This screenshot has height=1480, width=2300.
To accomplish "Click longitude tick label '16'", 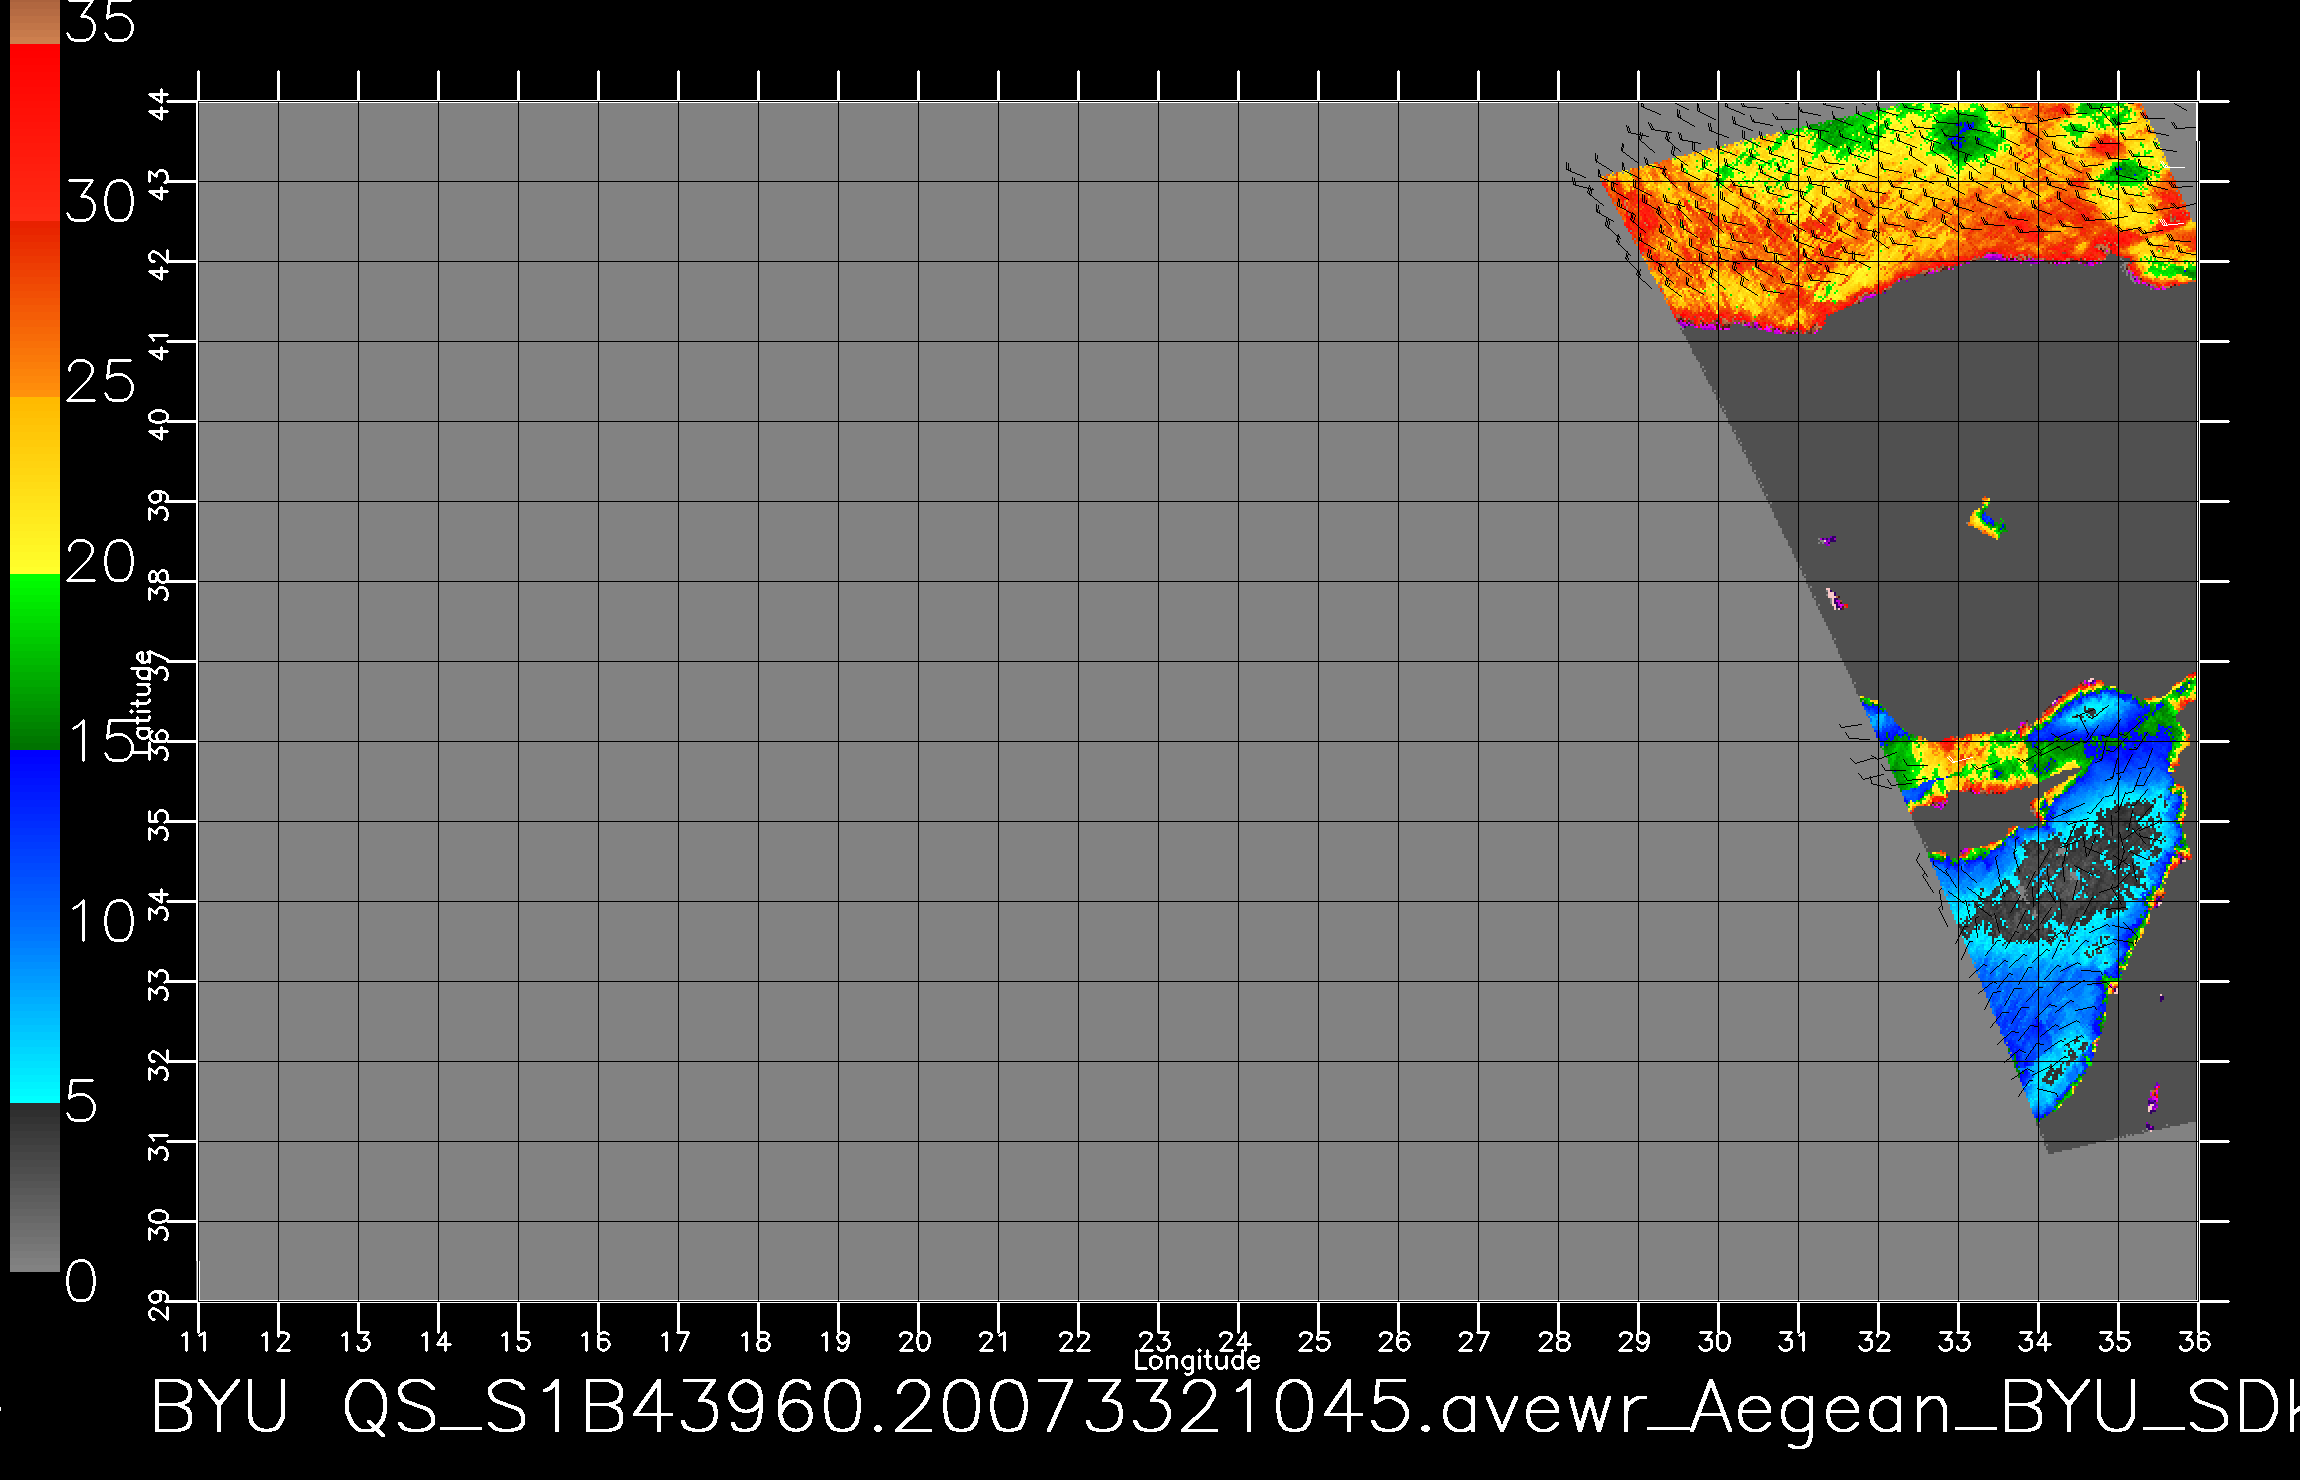I will pos(596,1341).
